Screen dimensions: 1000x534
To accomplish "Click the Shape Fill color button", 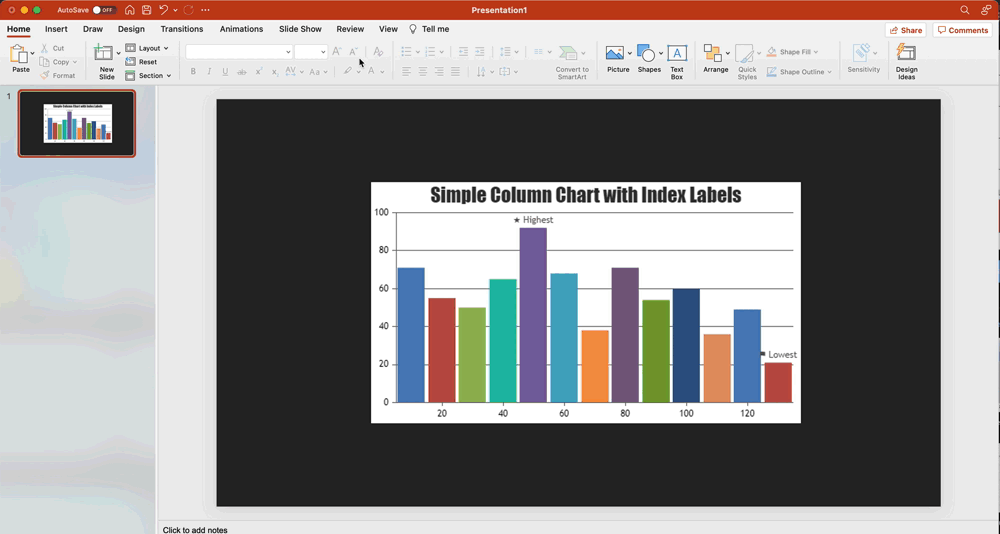I will pyautogui.click(x=791, y=52).
